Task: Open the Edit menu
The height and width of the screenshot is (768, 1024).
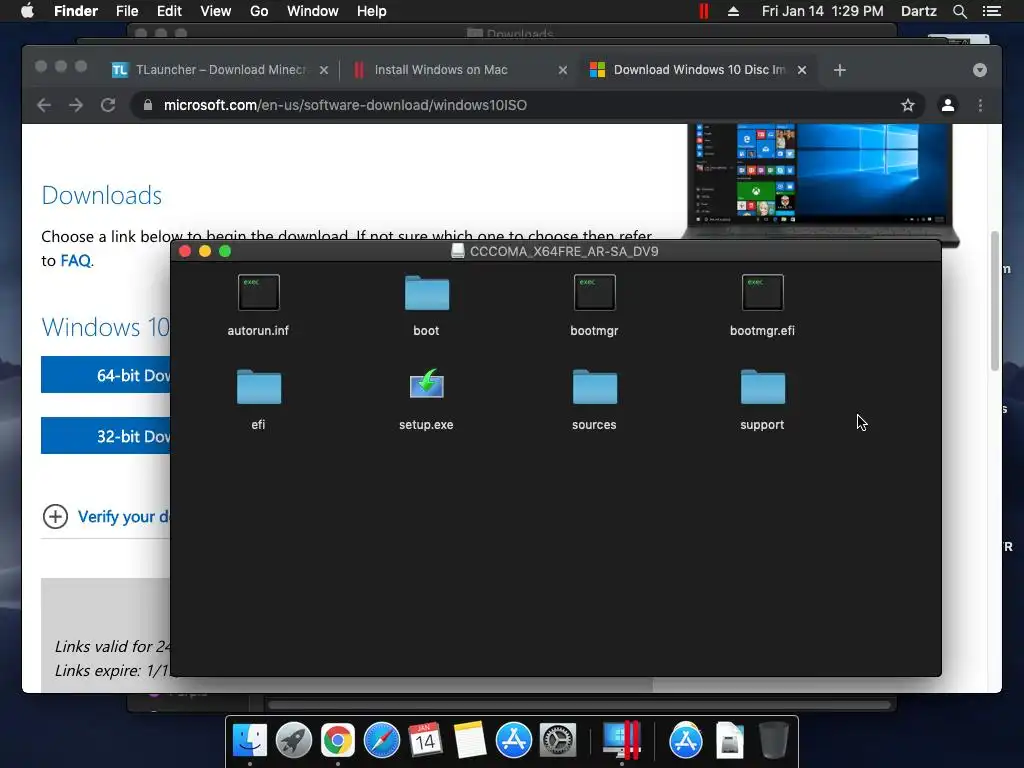Action: (169, 11)
